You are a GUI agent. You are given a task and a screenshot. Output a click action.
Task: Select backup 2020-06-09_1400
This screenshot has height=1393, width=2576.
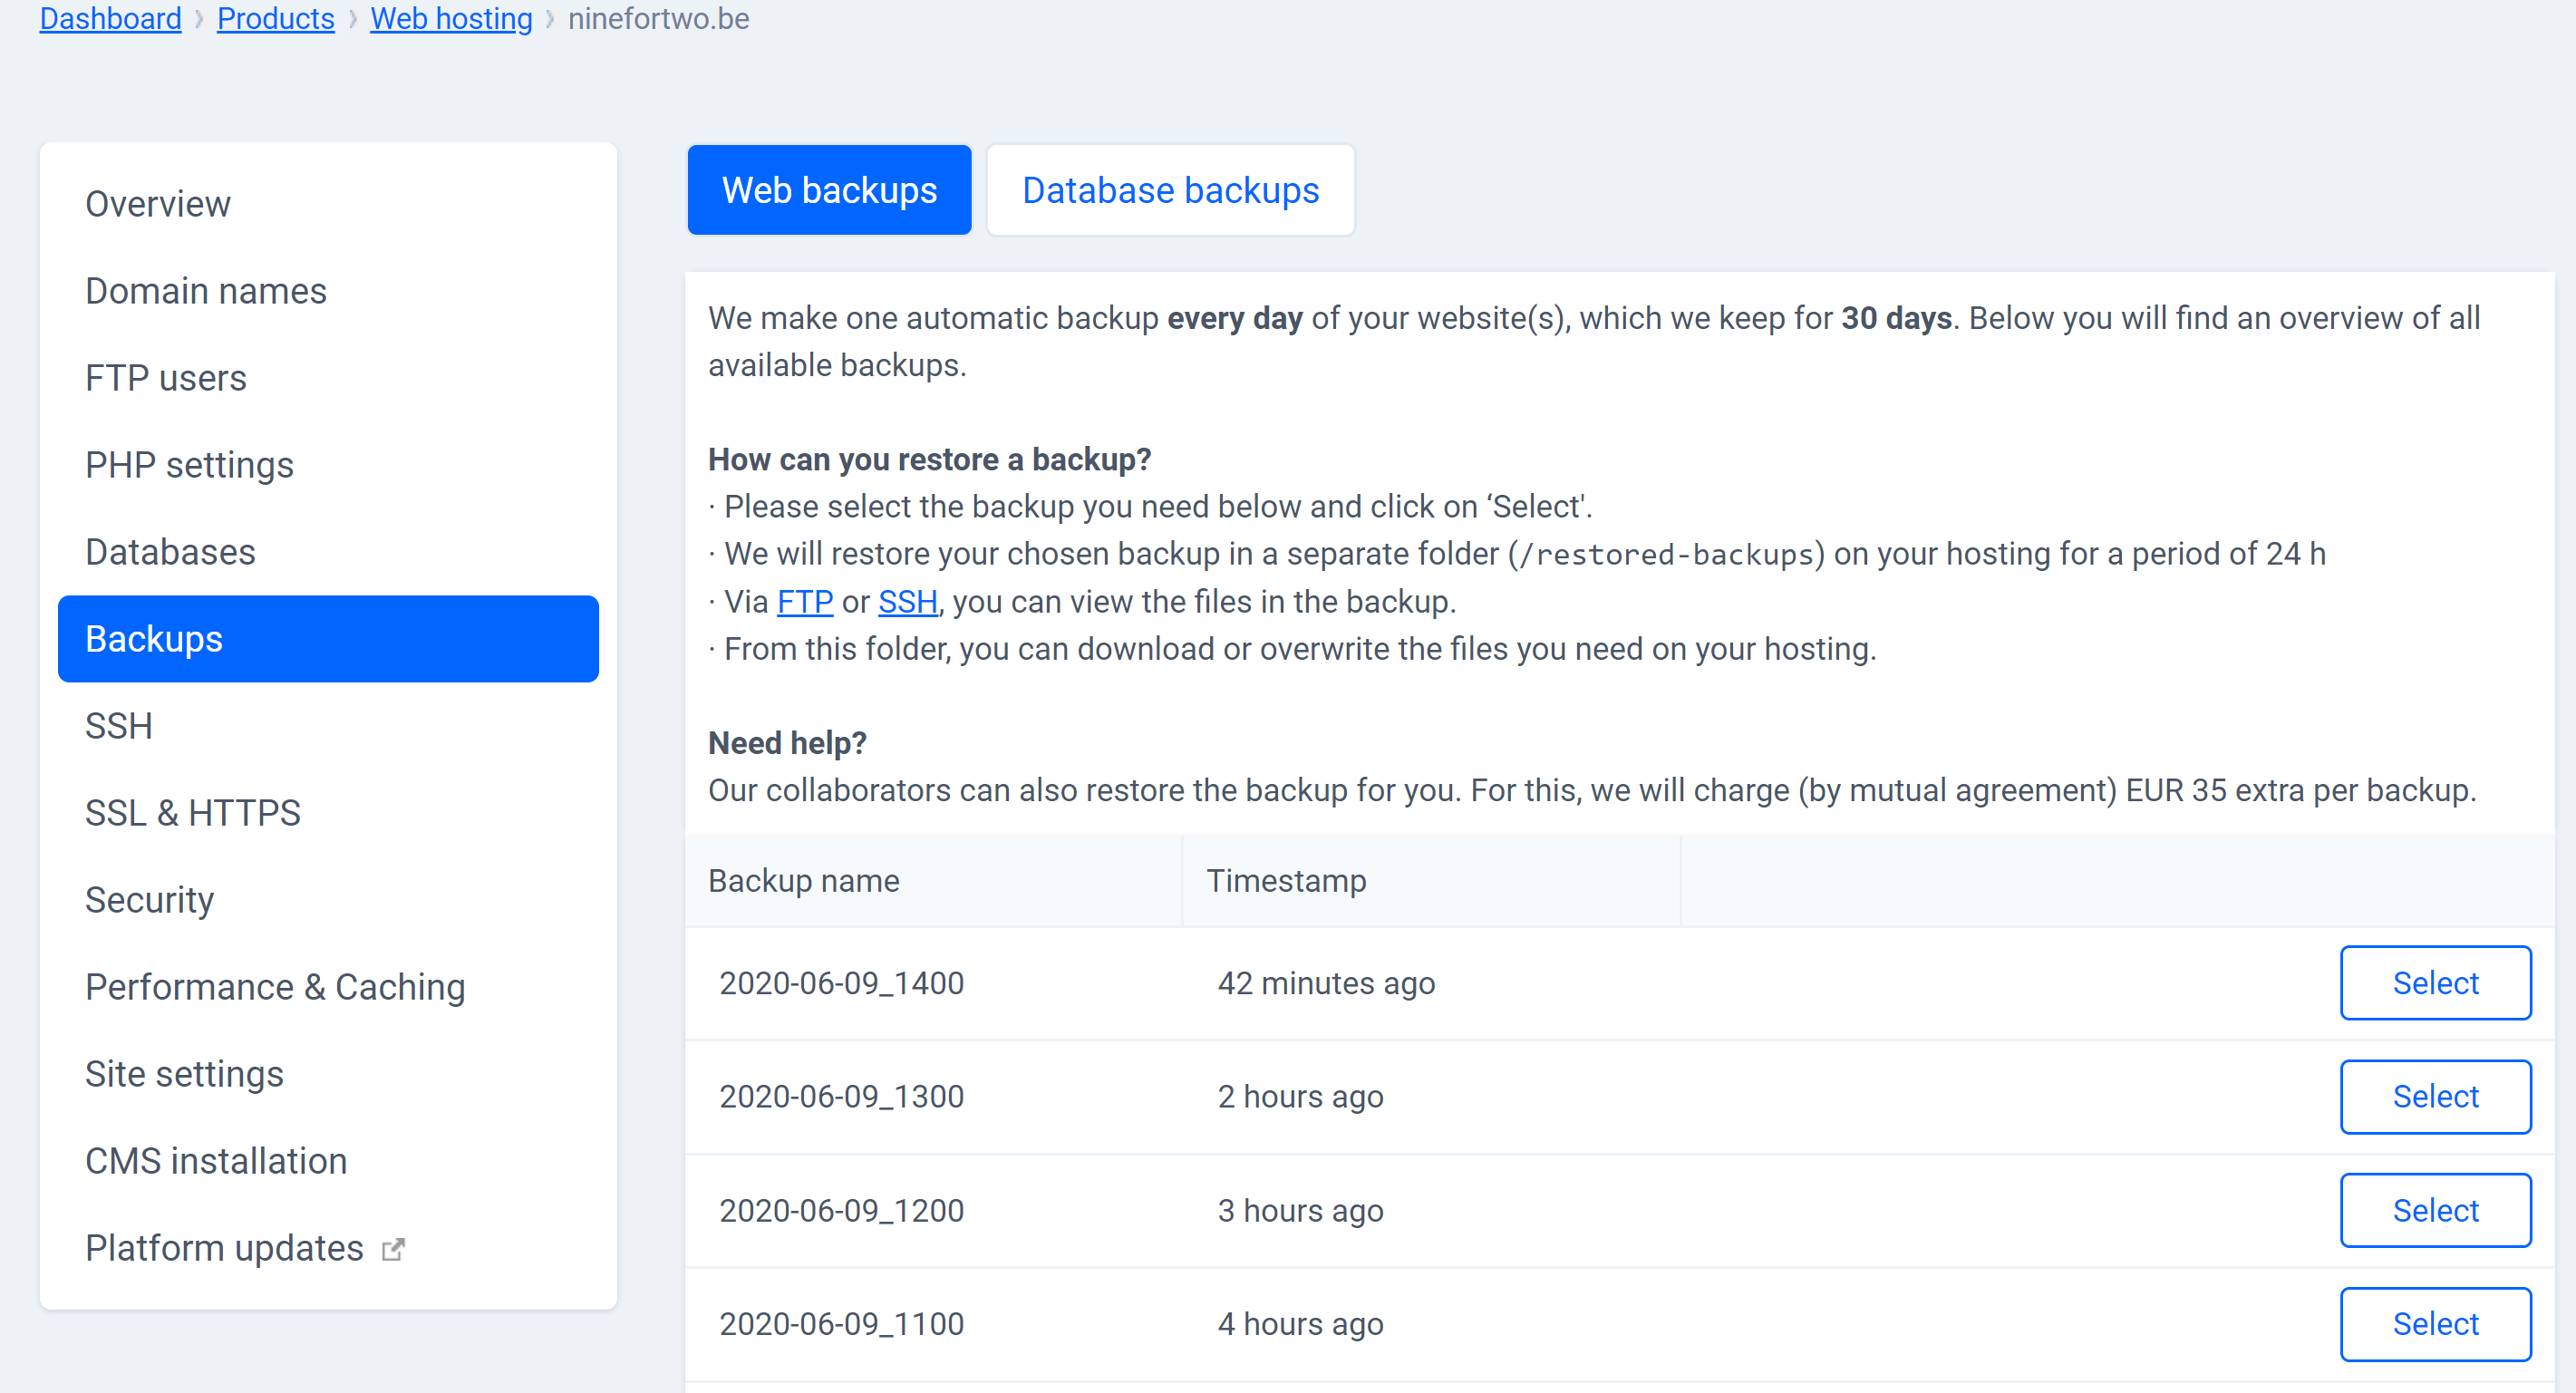pos(2434,982)
